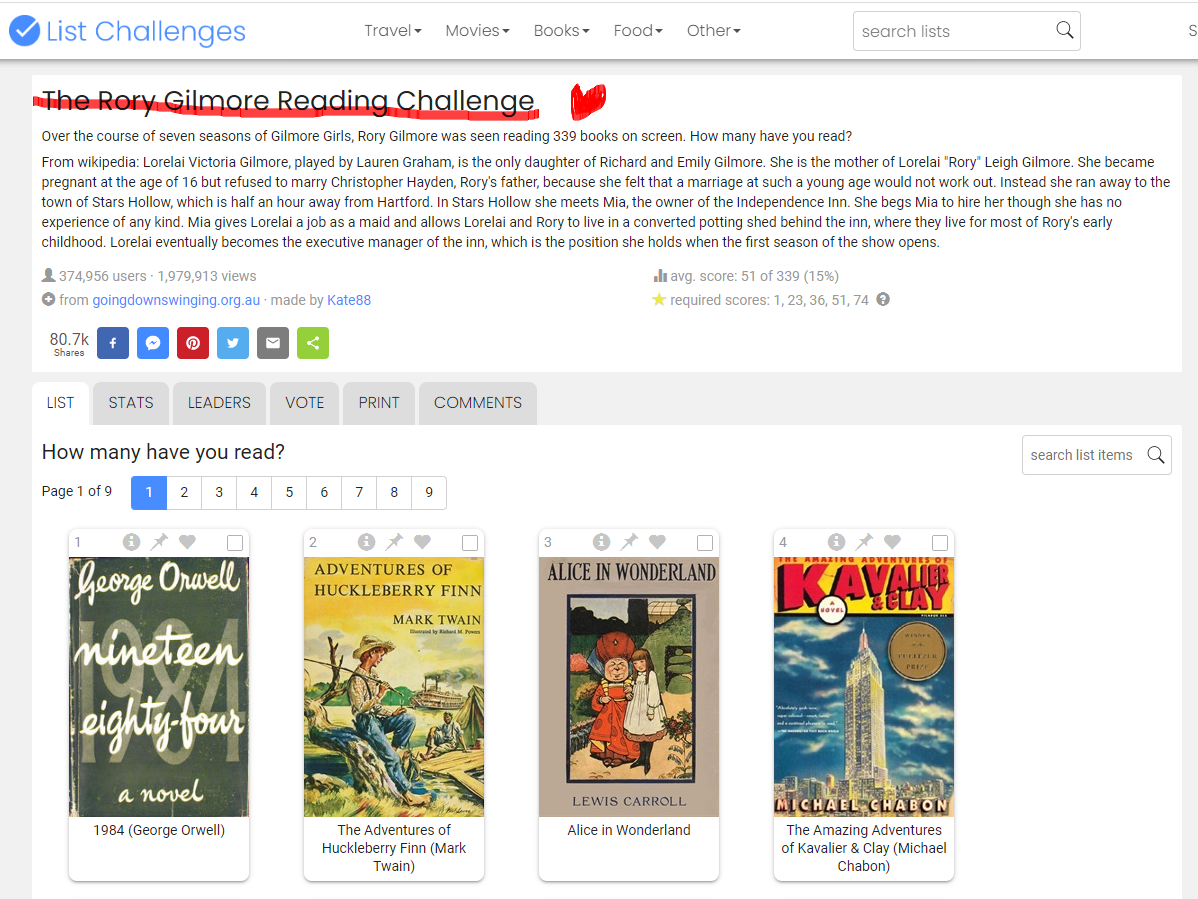1198x899 pixels.
Task: Favorite the 1984 book with heart
Action: (x=187, y=542)
